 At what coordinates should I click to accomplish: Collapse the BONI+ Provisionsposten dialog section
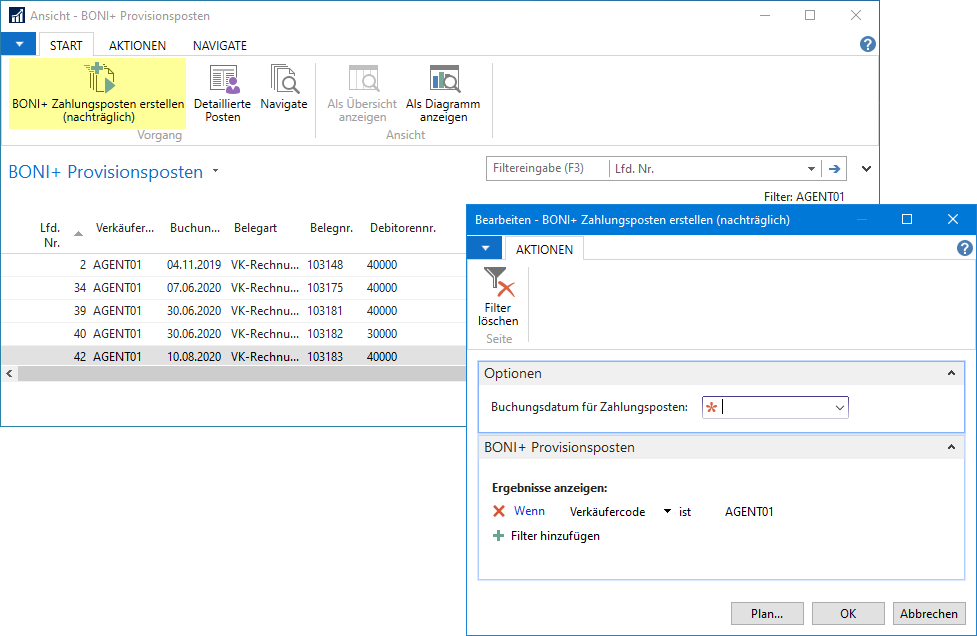[x=951, y=448]
